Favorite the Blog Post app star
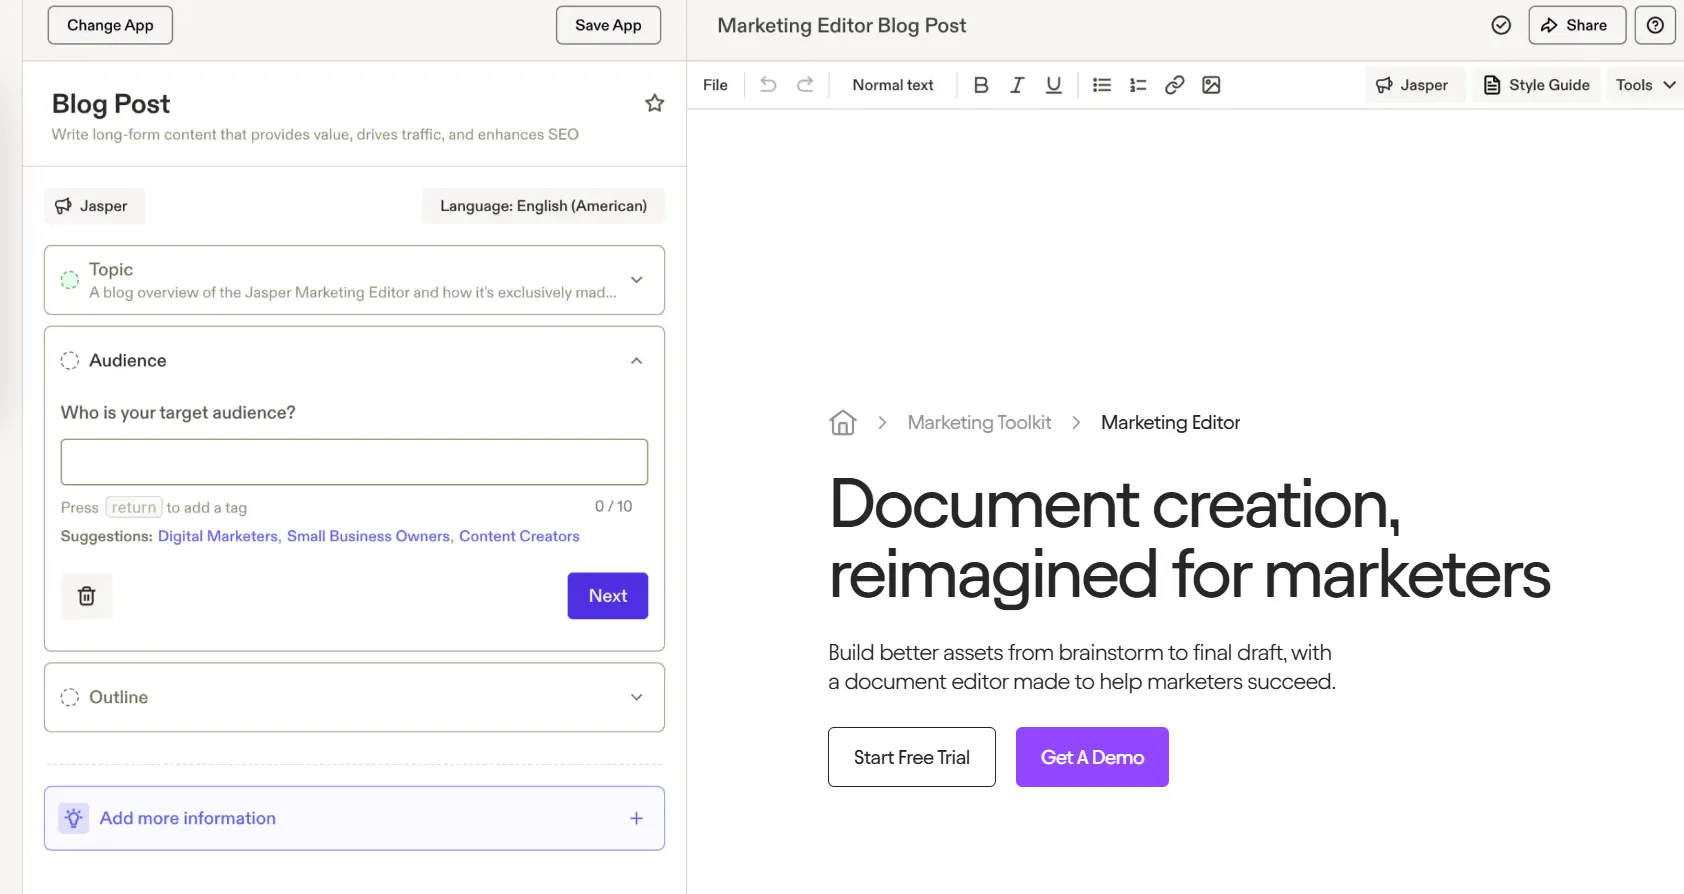The width and height of the screenshot is (1684, 894). coord(655,103)
